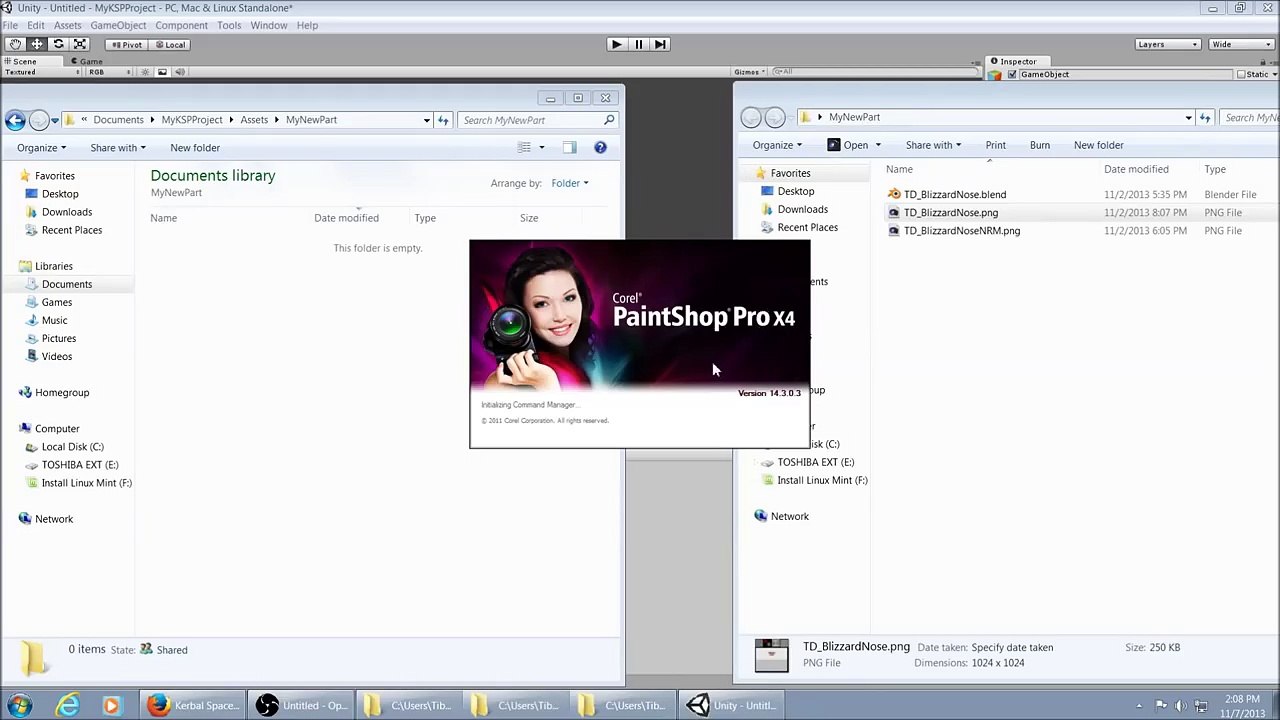
Task: Toggle Scene view lighting sun icon
Action: 145,72
